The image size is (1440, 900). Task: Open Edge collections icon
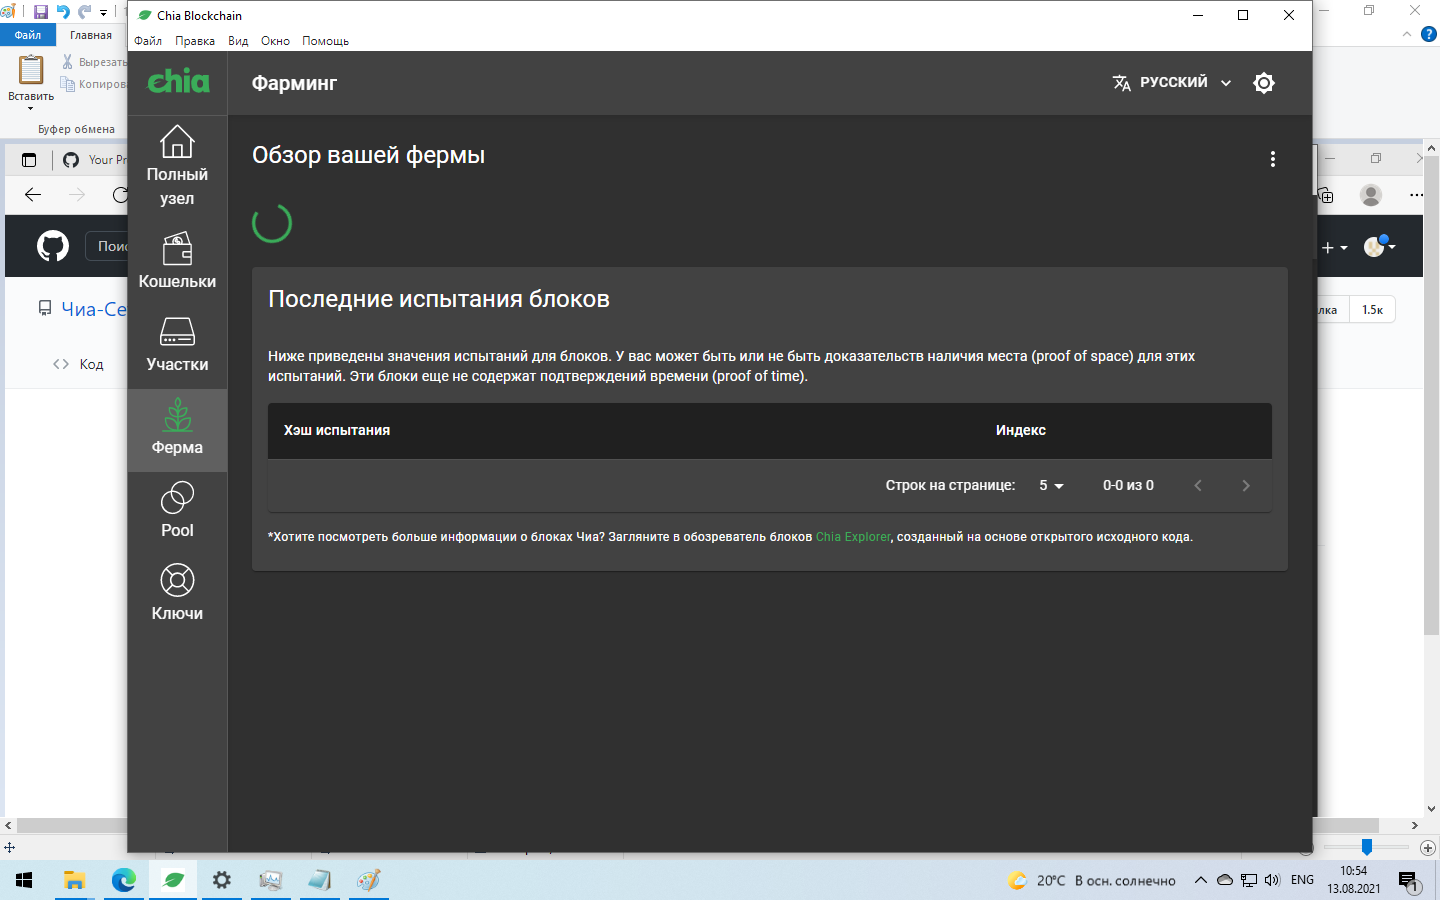tap(1326, 195)
